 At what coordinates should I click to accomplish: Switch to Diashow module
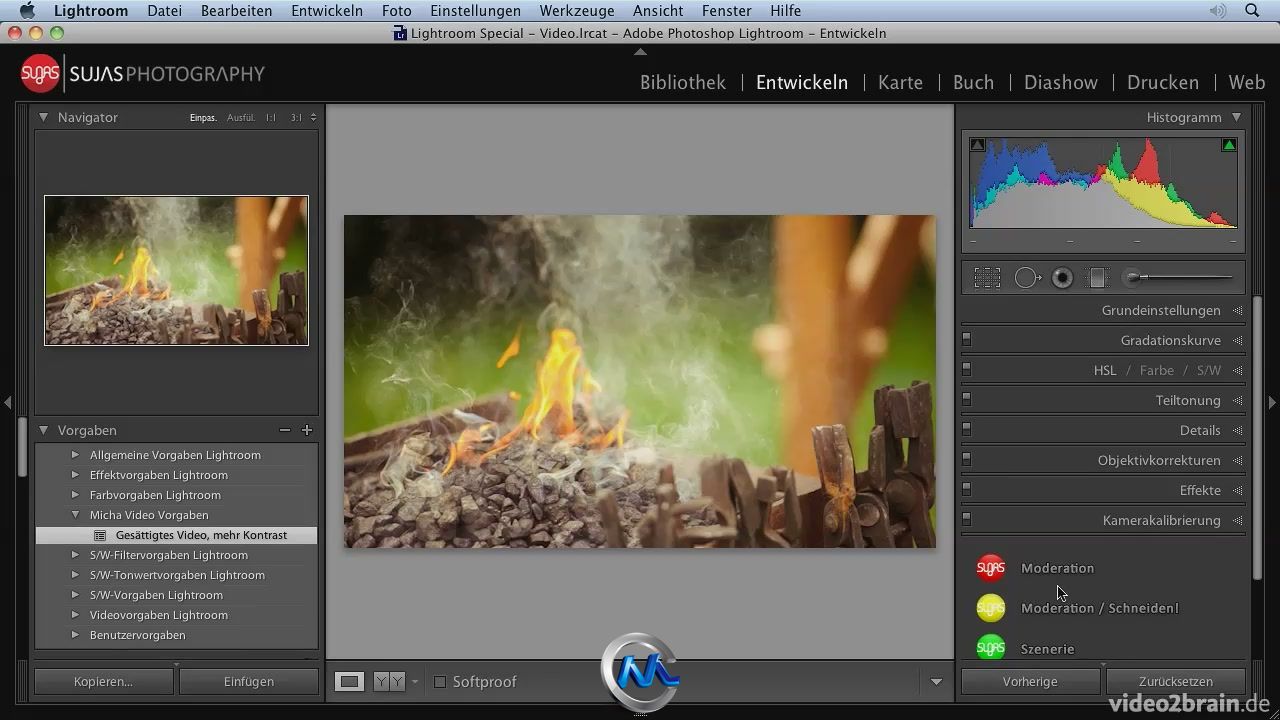1061,82
